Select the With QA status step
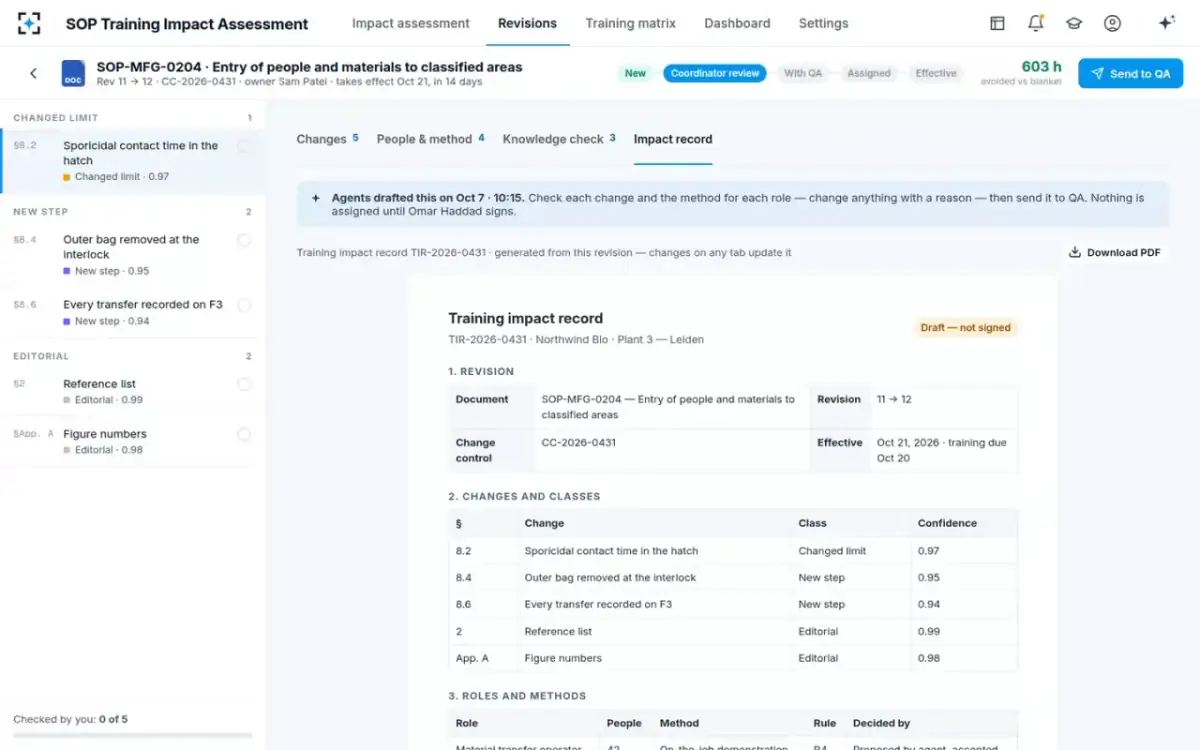The height and width of the screenshot is (750, 1200). click(x=803, y=73)
